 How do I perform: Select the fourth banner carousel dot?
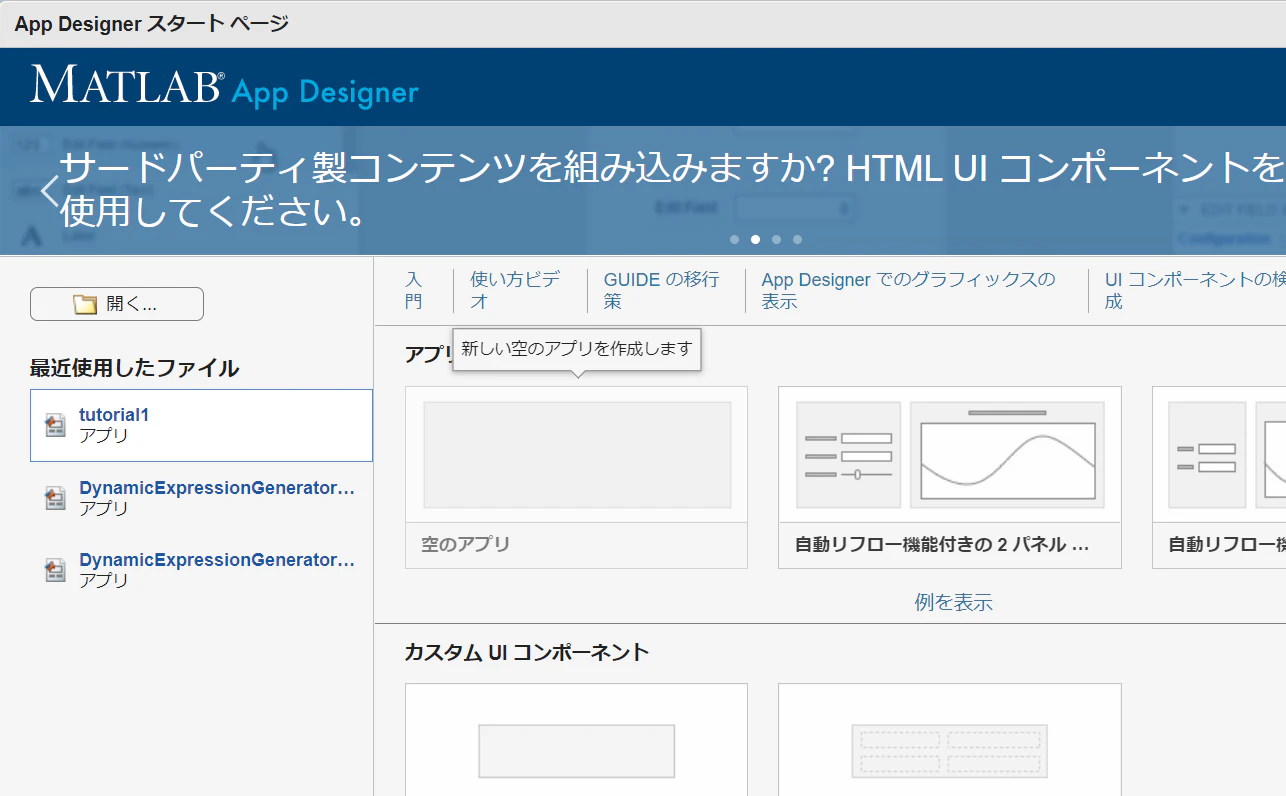797,239
